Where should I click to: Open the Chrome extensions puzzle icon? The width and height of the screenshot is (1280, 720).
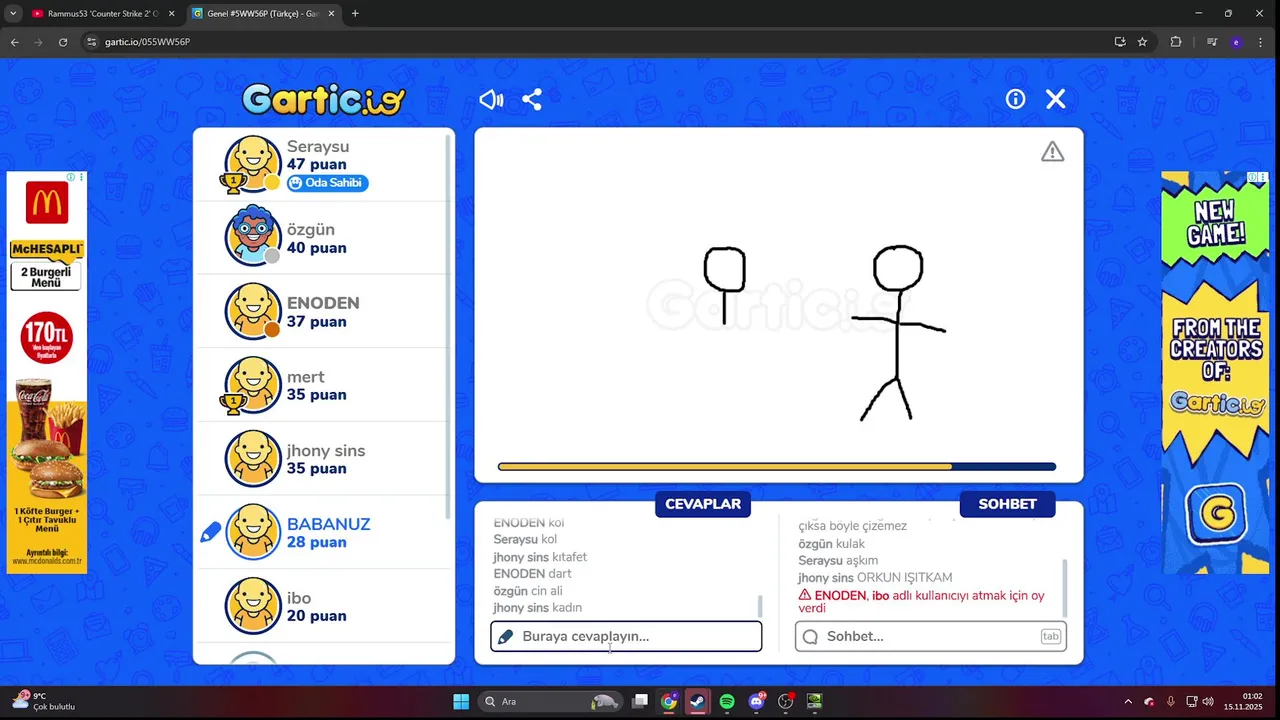(1176, 42)
